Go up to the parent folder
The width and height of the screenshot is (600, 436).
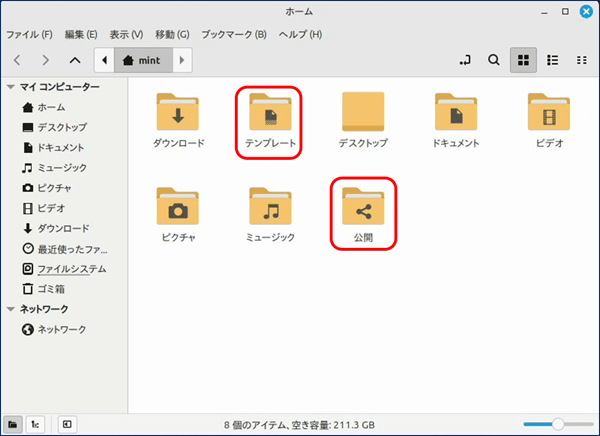pos(75,60)
